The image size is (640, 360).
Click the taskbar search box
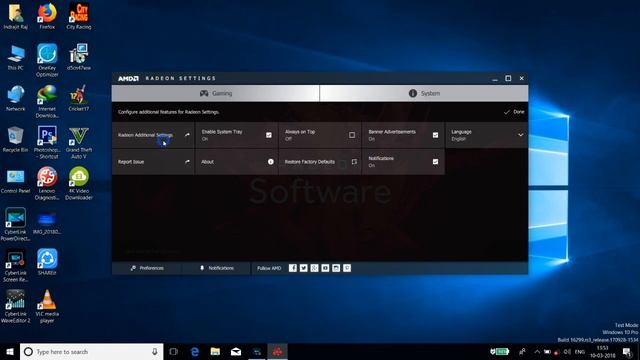(x=91, y=352)
